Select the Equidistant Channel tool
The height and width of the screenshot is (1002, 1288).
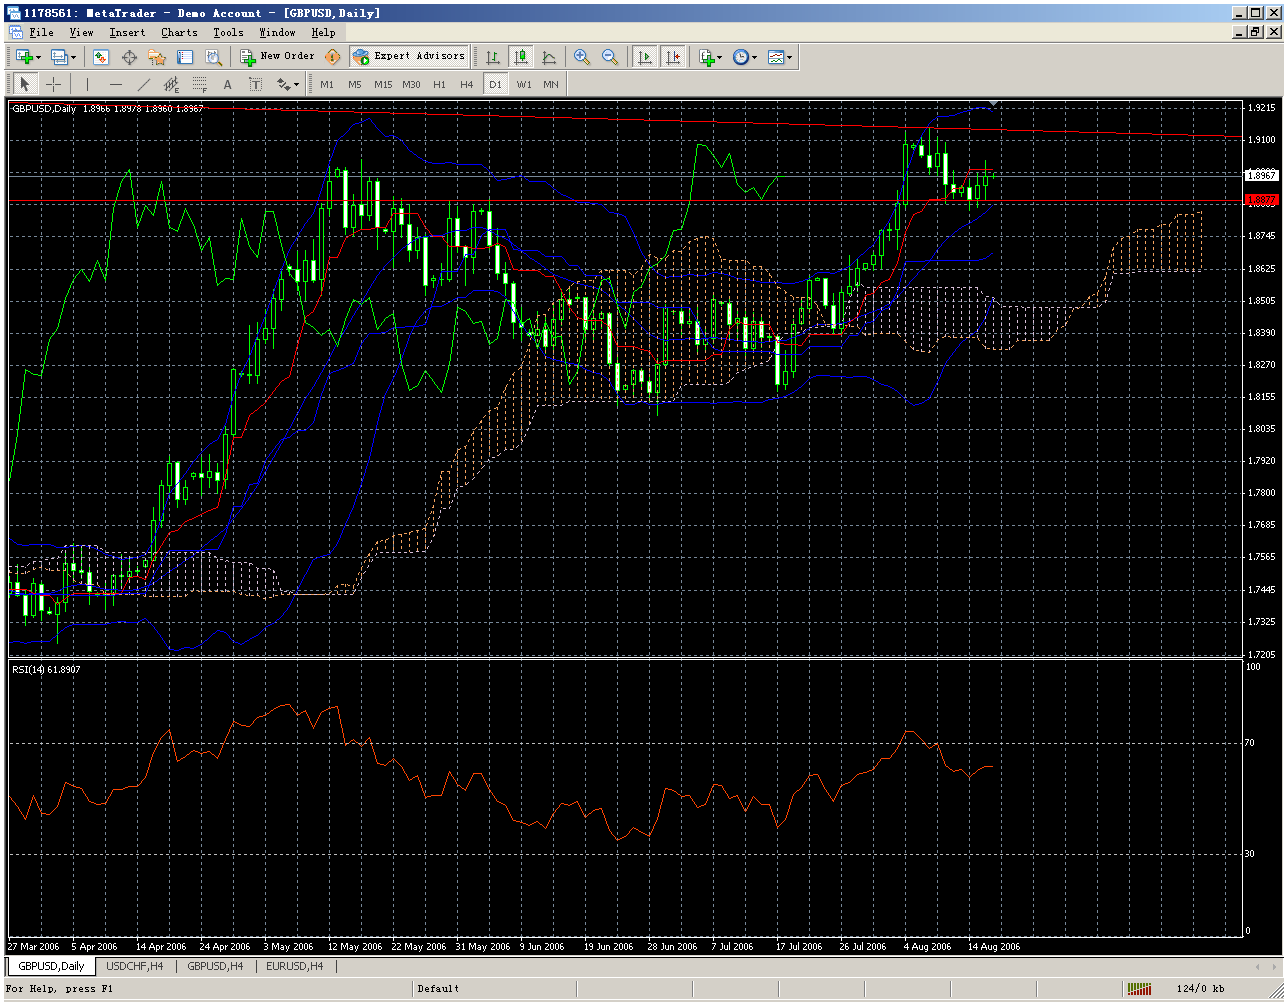[171, 84]
